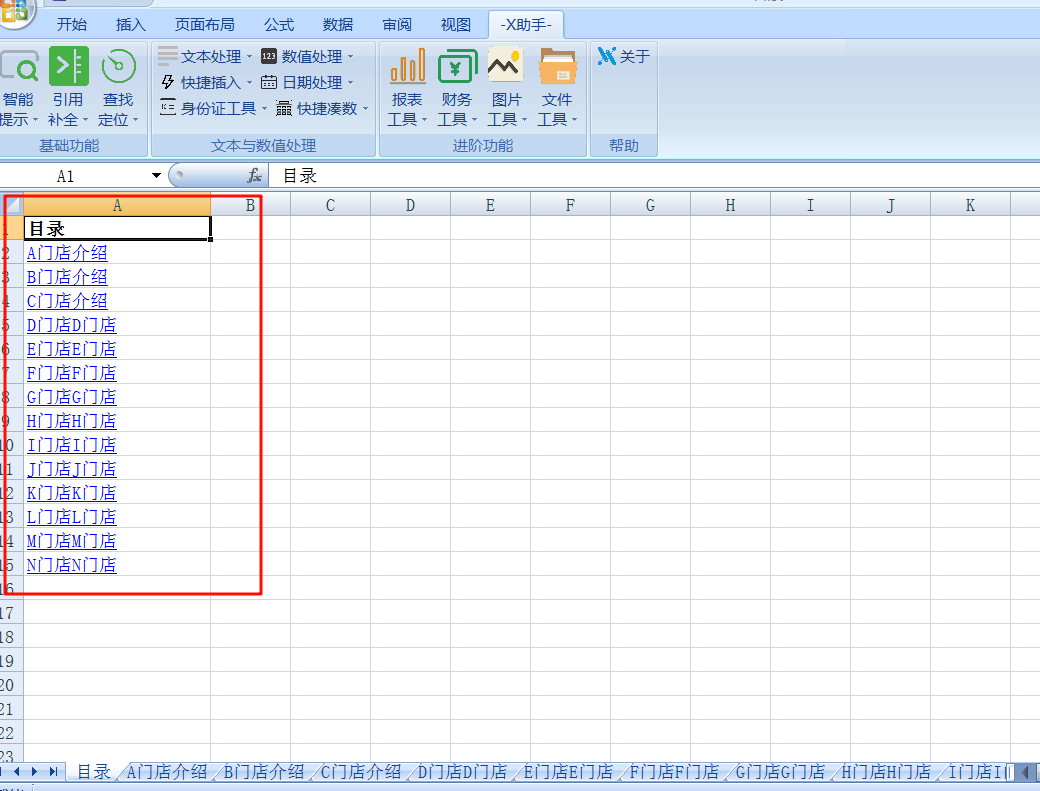Click the horizontal scrollbar left arrow
Image resolution: width=1040 pixels, height=791 pixels.
1025,772
